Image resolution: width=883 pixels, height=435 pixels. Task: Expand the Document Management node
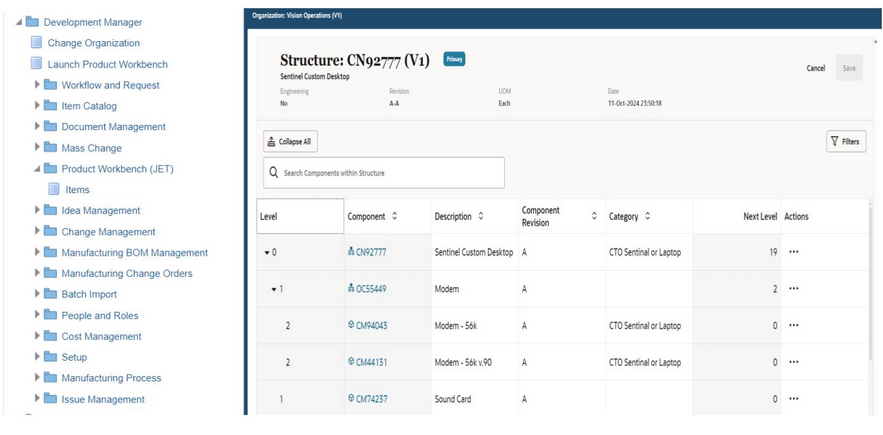(37, 126)
